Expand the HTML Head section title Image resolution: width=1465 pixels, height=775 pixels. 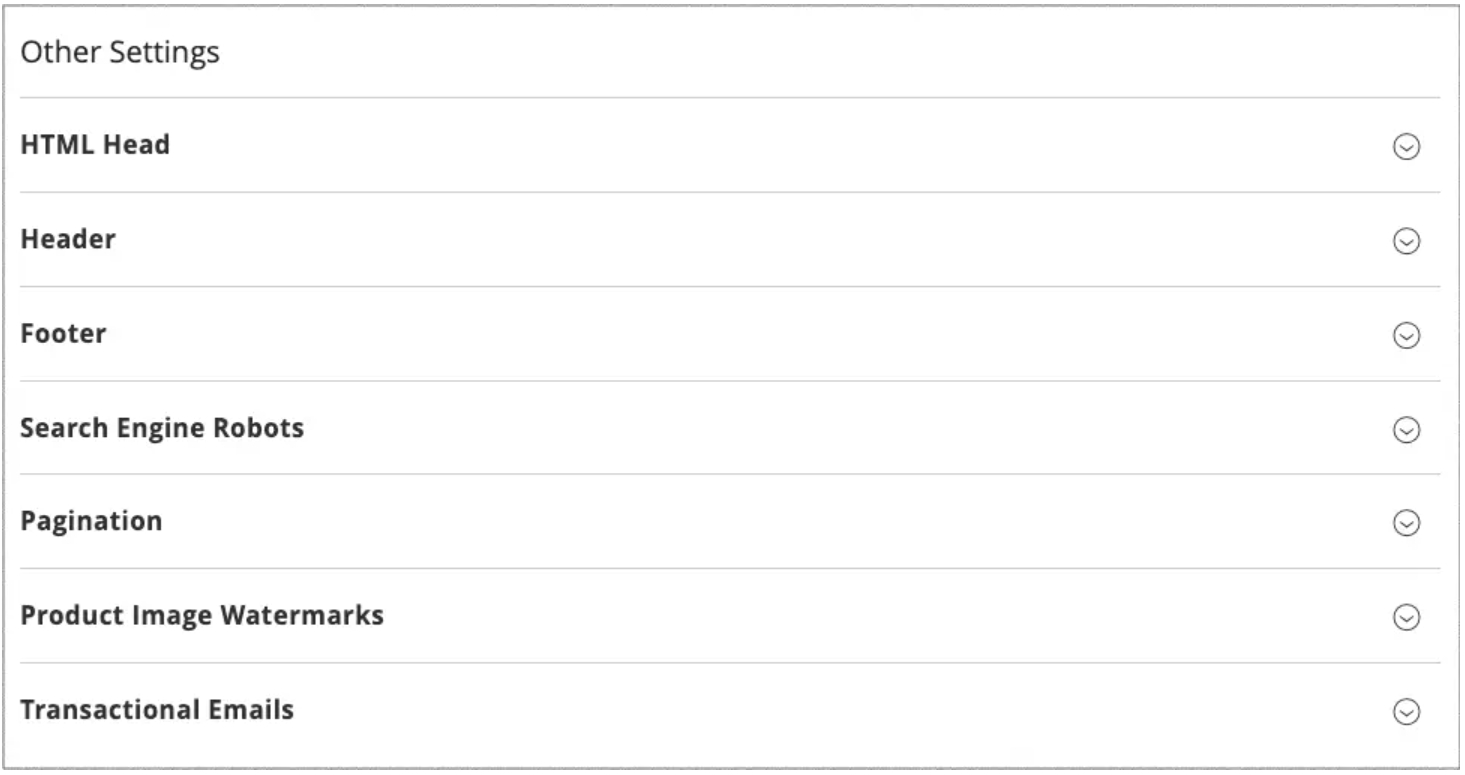click(x=95, y=145)
